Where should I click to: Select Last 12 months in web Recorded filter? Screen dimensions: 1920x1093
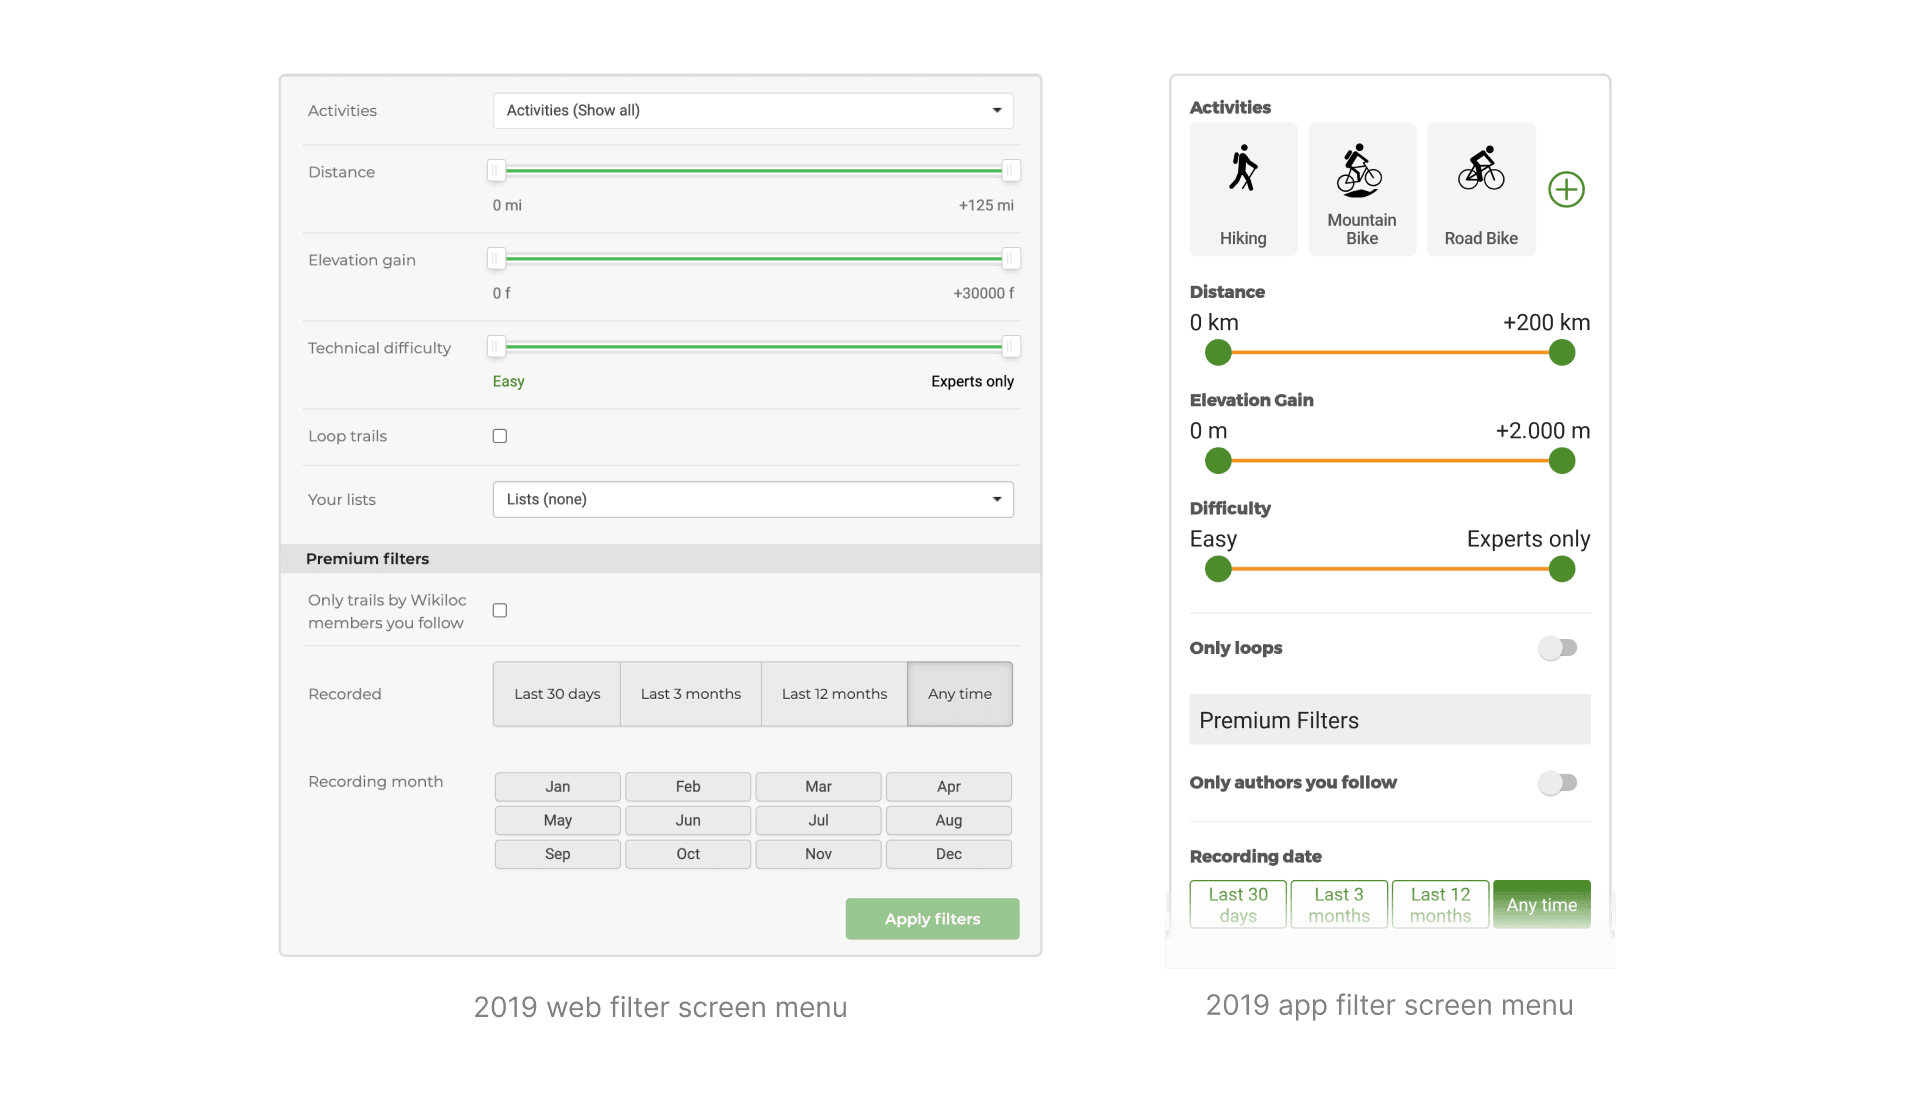pos(834,694)
